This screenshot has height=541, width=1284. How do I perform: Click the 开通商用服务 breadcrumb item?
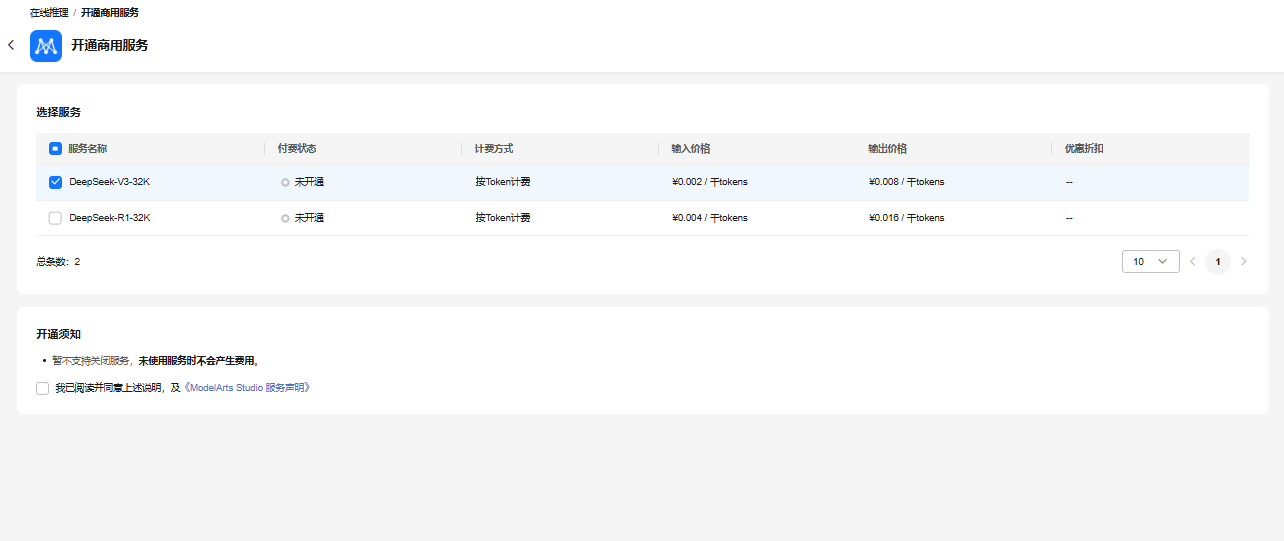coord(110,13)
